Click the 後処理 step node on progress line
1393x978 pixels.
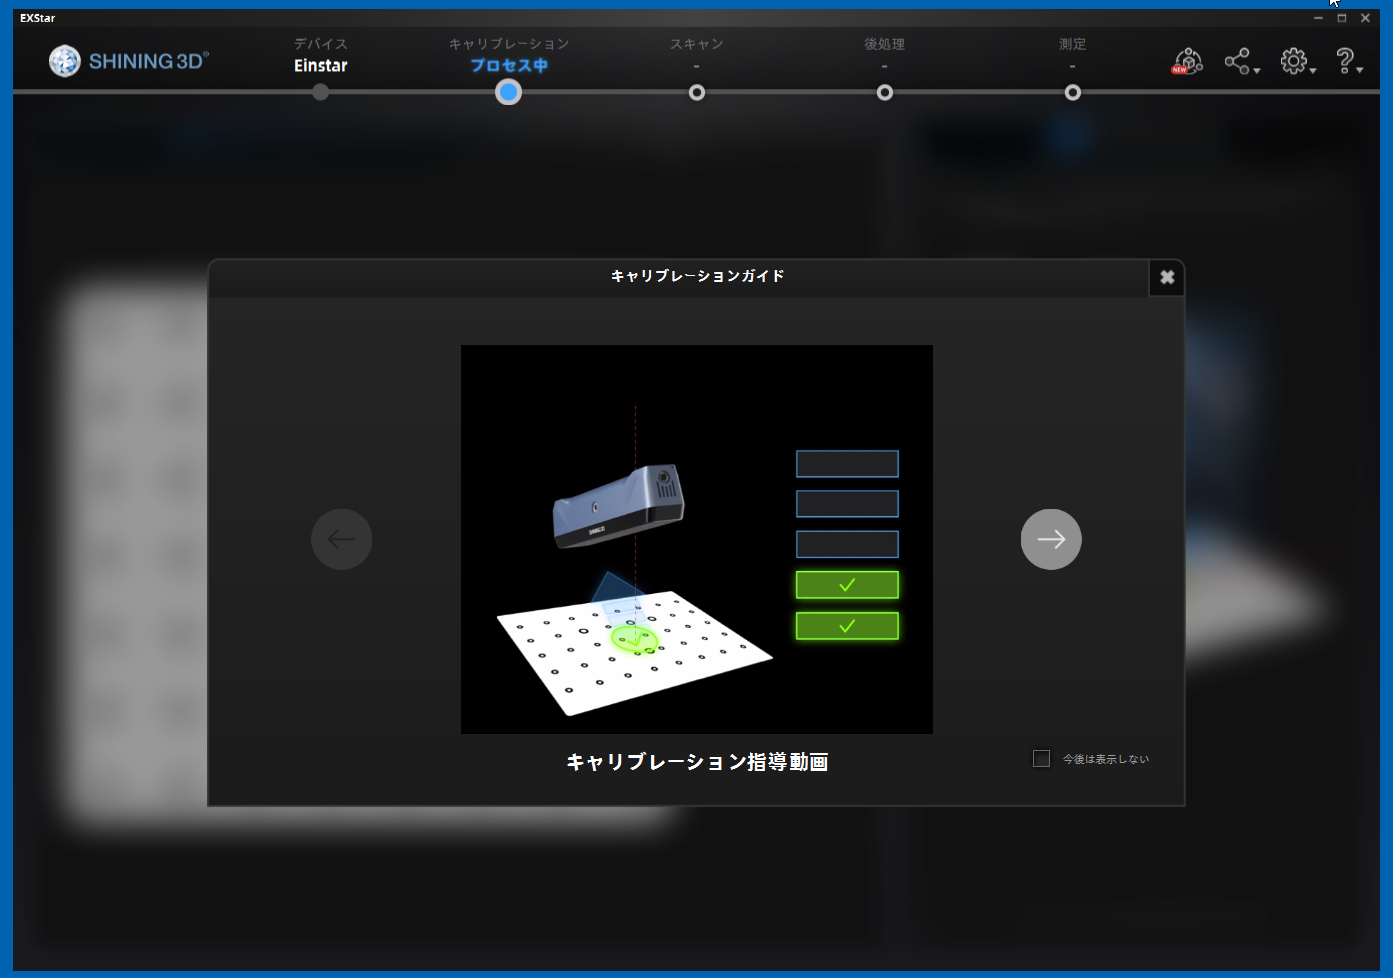pos(885,93)
